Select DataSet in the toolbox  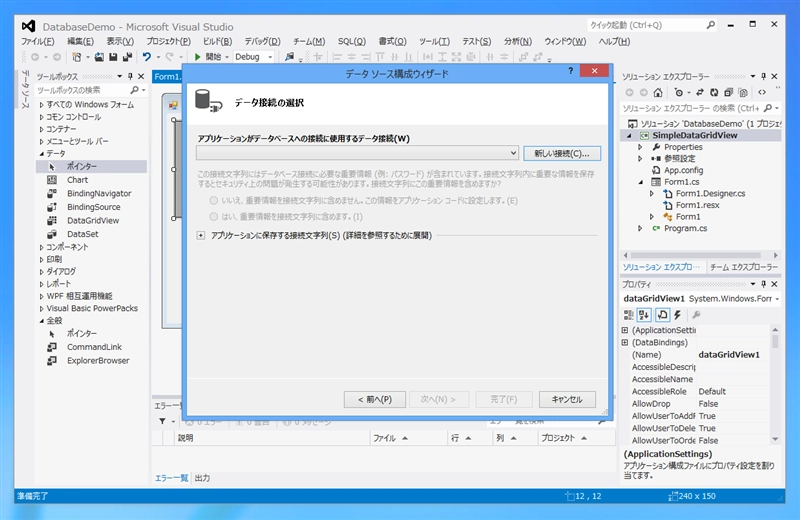(x=83, y=234)
